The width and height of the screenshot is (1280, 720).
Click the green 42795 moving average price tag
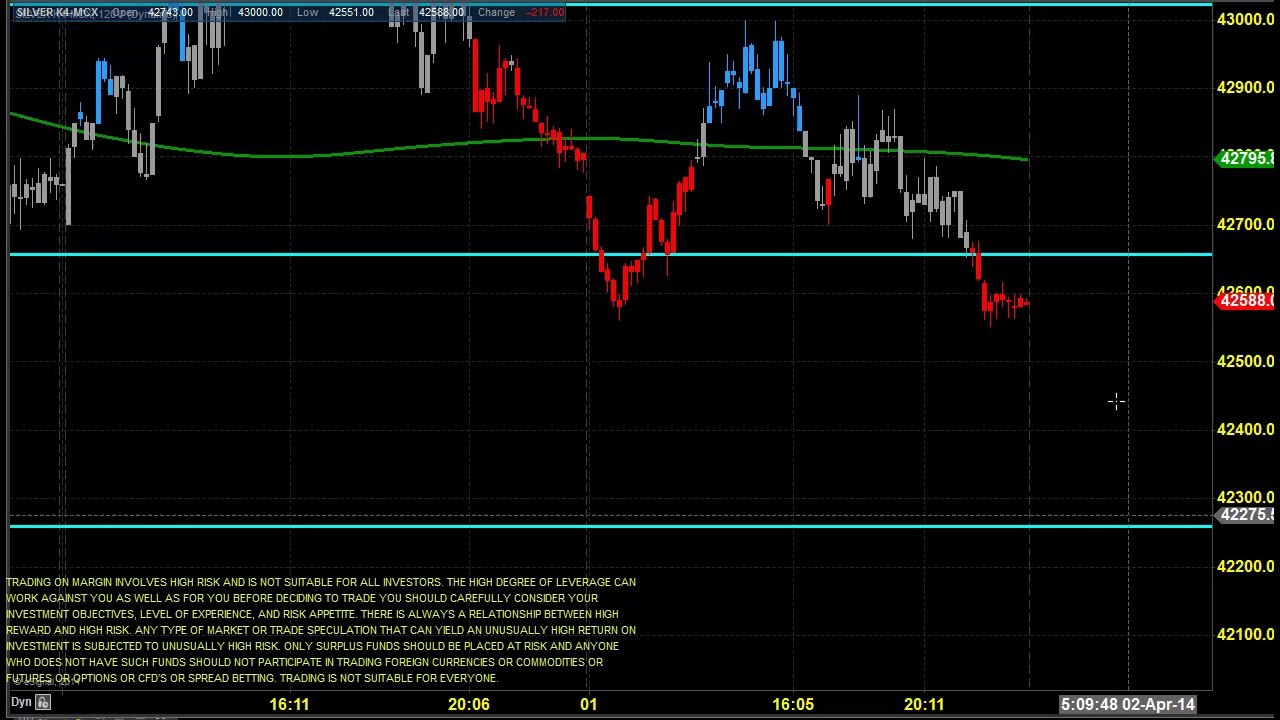click(x=1245, y=158)
